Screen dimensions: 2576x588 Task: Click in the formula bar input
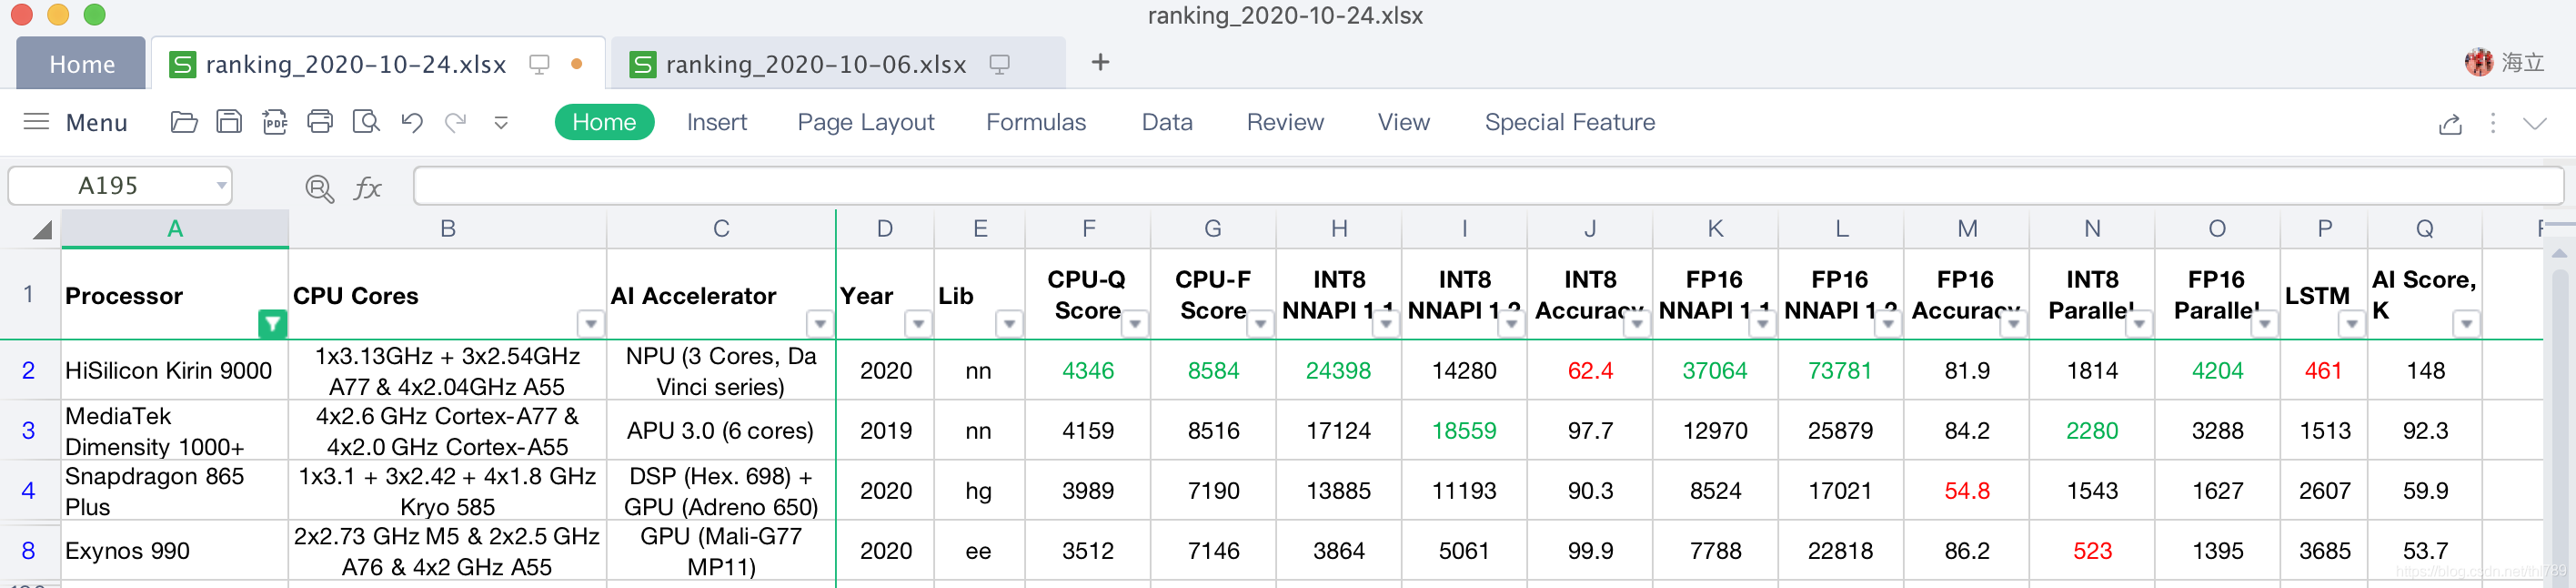pyautogui.click(x=1488, y=186)
